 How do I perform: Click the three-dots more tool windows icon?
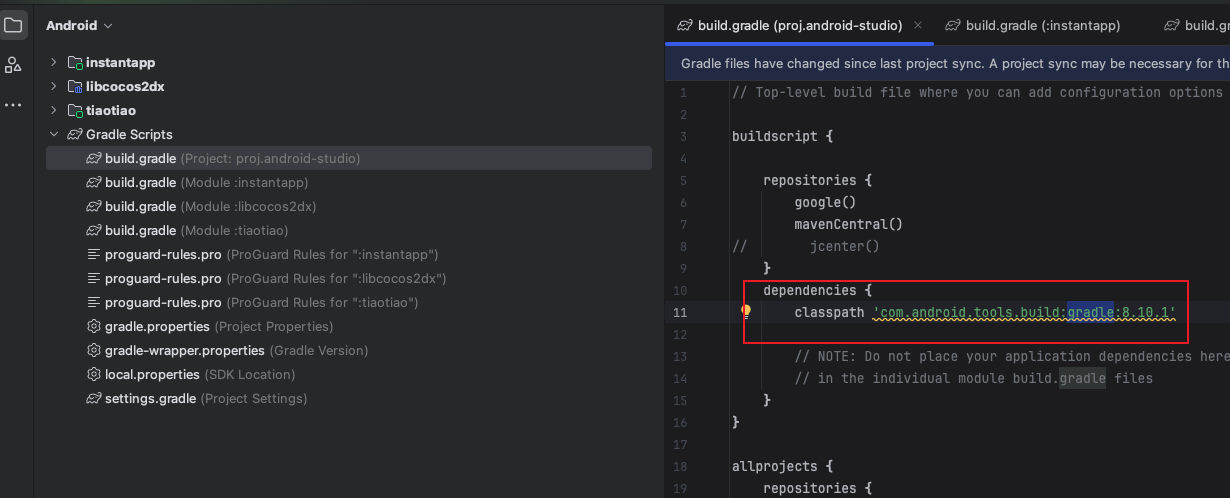(13, 105)
